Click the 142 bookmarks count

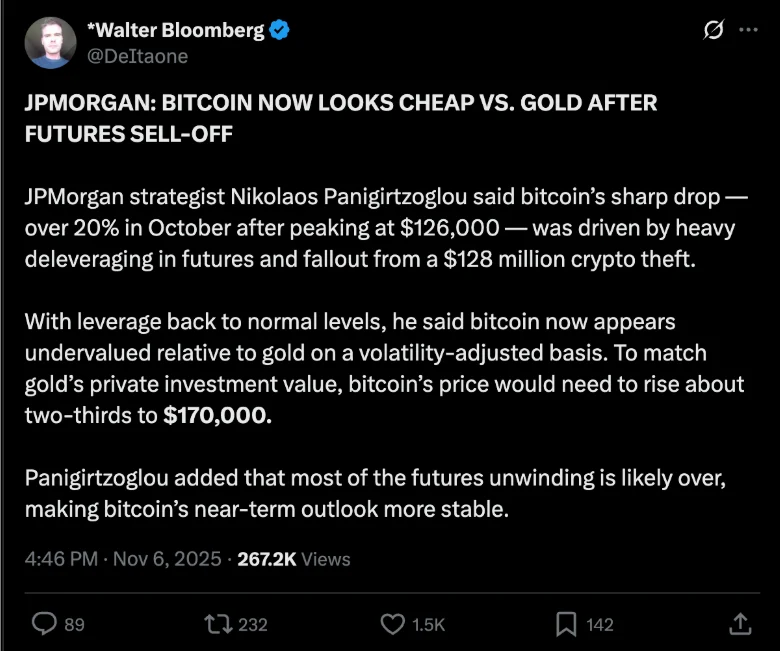pos(600,624)
